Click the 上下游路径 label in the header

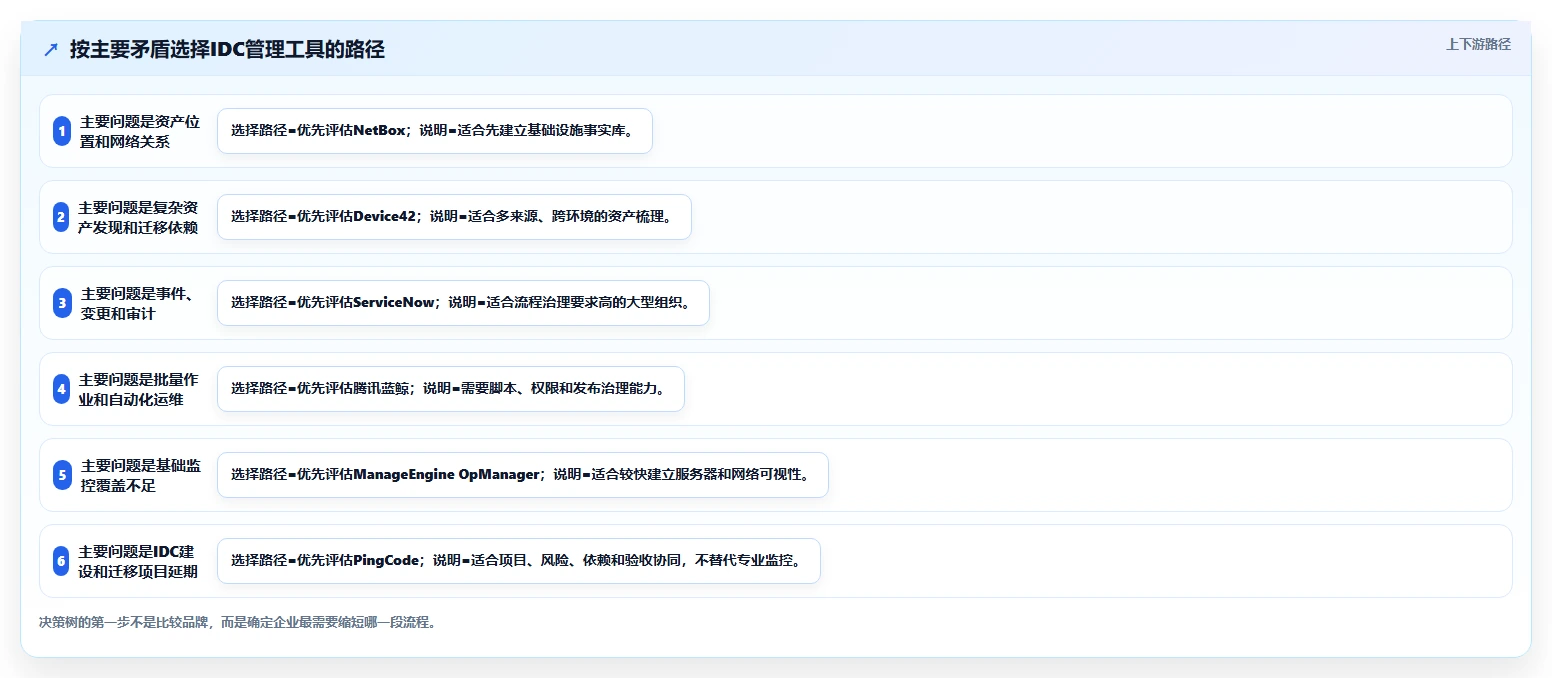tap(1478, 44)
